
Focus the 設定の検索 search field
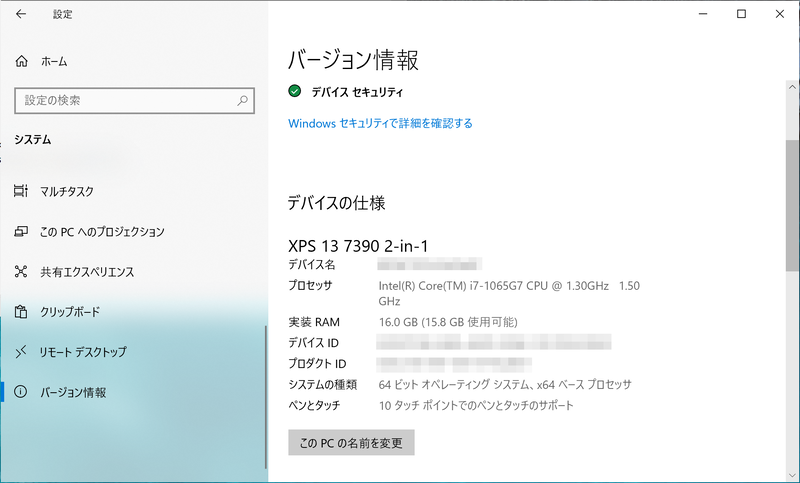[x=135, y=100]
